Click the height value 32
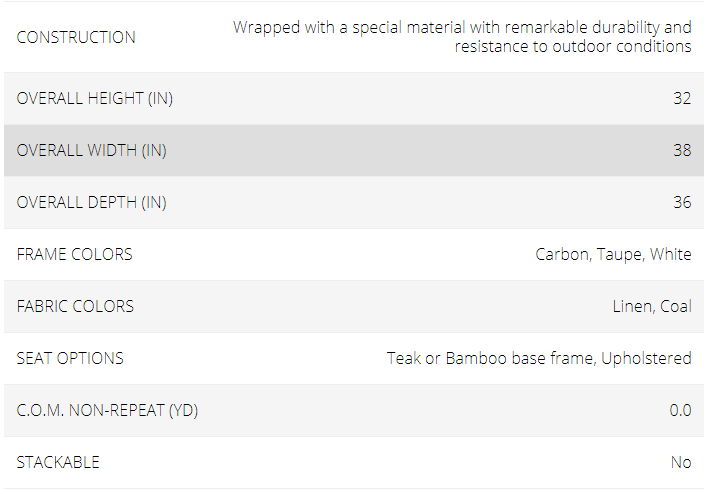The height and width of the screenshot is (494, 706). pyautogui.click(x=682, y=98)
